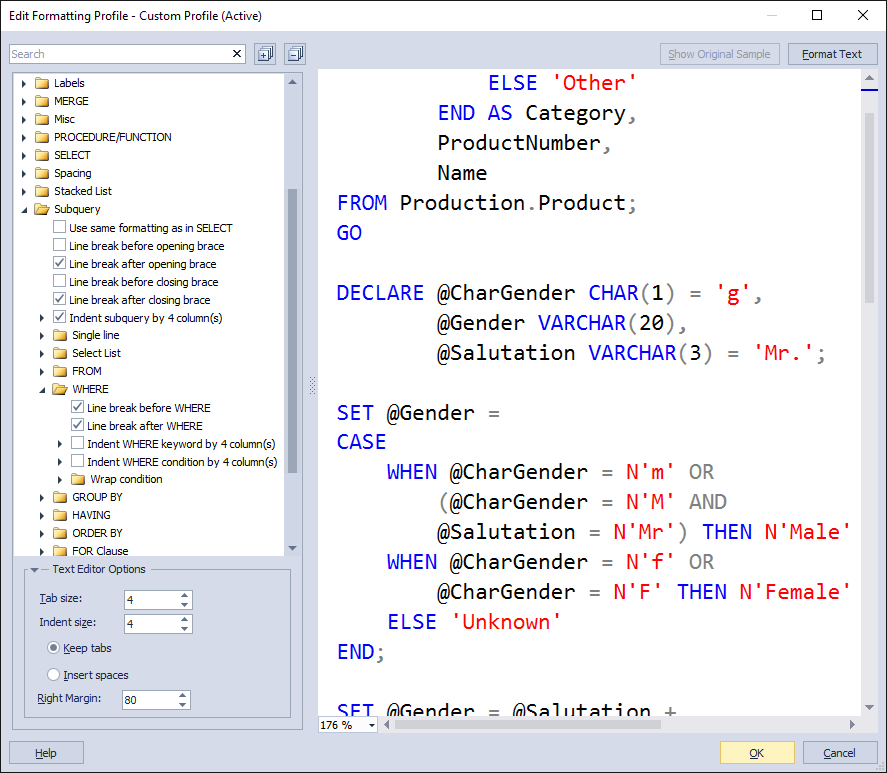Image resolution: width=887 pixels, height=773 pixels.
Task: Enable Use same formatting as in SELECT
Action: click(59, 227)
